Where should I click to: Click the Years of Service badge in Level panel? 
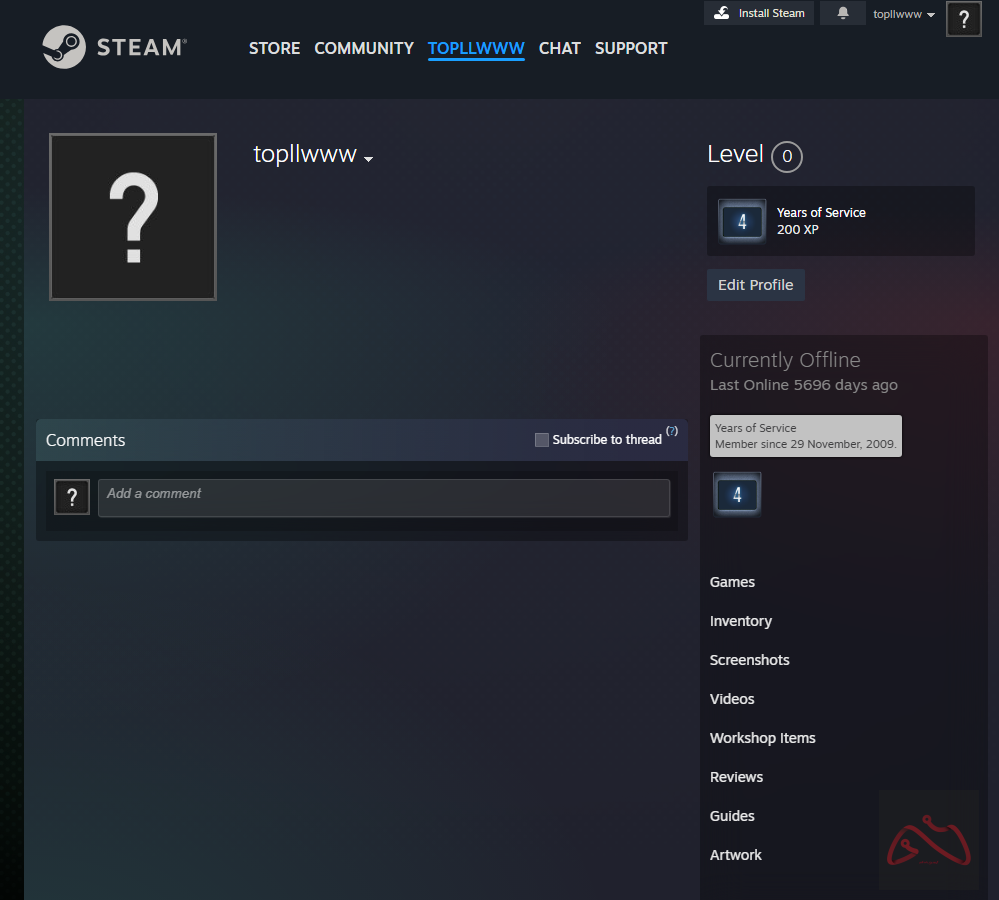pyautogui.click(x=742, y=221)
